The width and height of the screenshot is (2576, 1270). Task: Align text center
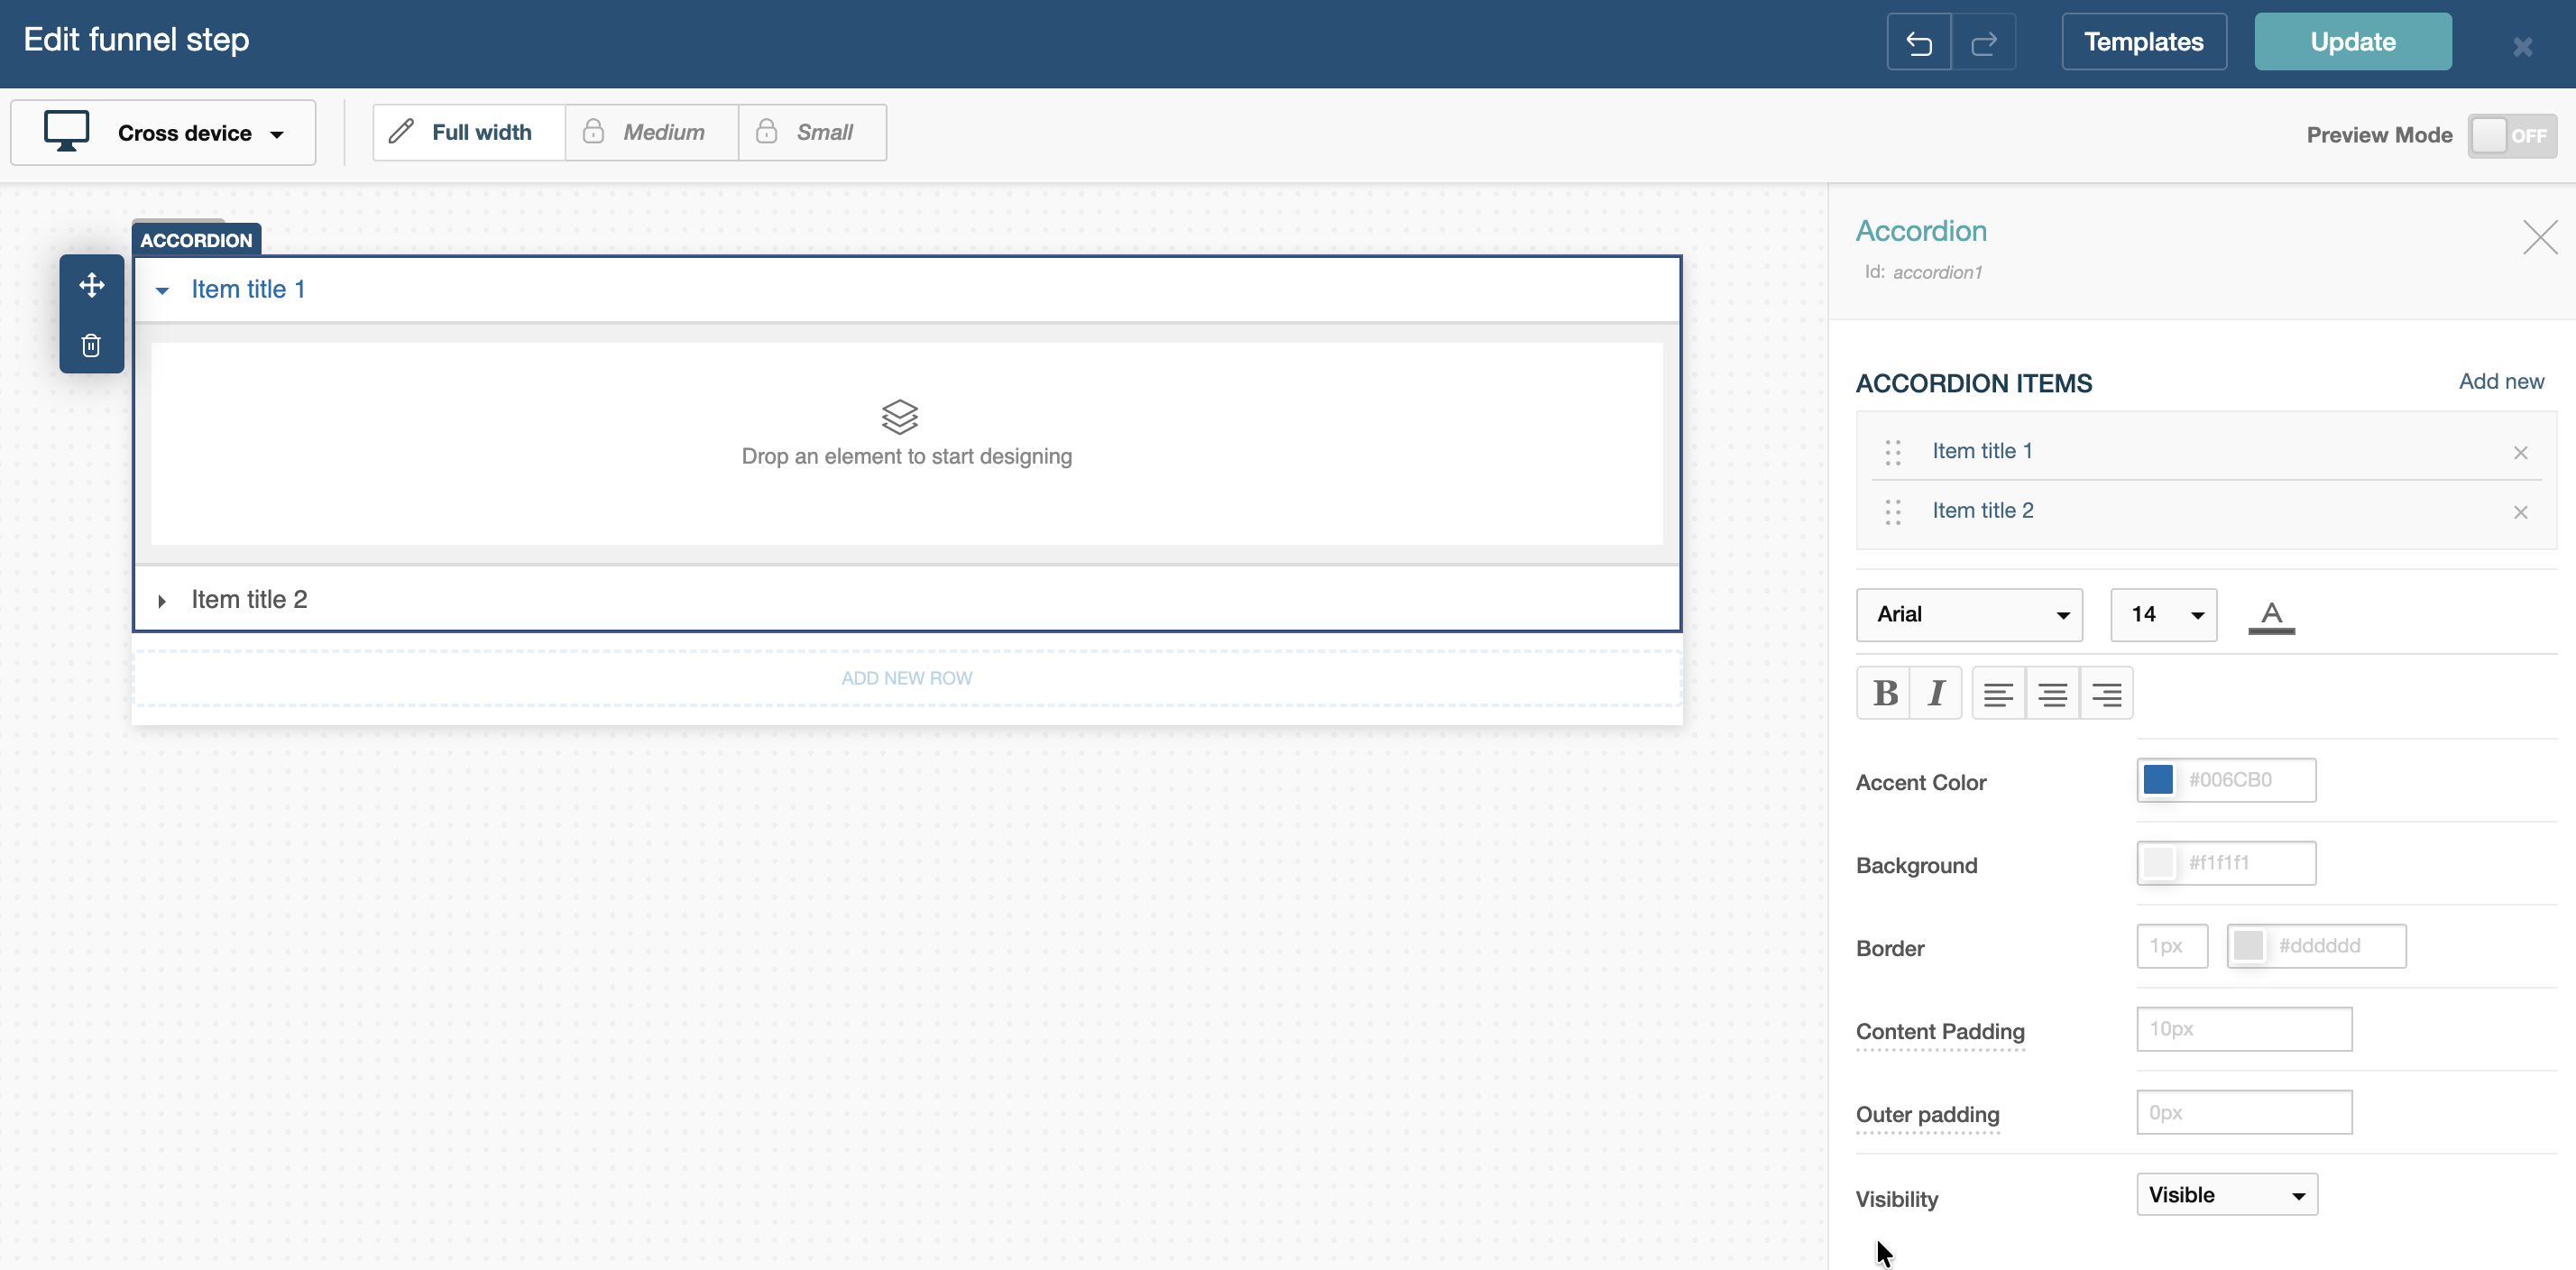pyautogui.click(x=2052, y=693)
